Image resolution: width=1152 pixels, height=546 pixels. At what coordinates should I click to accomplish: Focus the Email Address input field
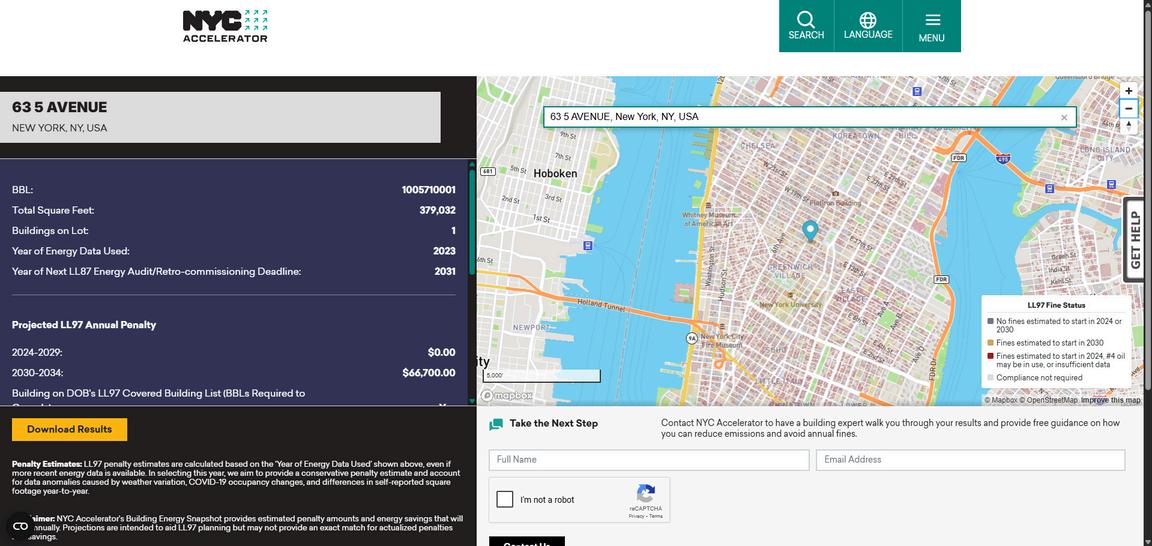pyautogui.click(x=970, y=460)
